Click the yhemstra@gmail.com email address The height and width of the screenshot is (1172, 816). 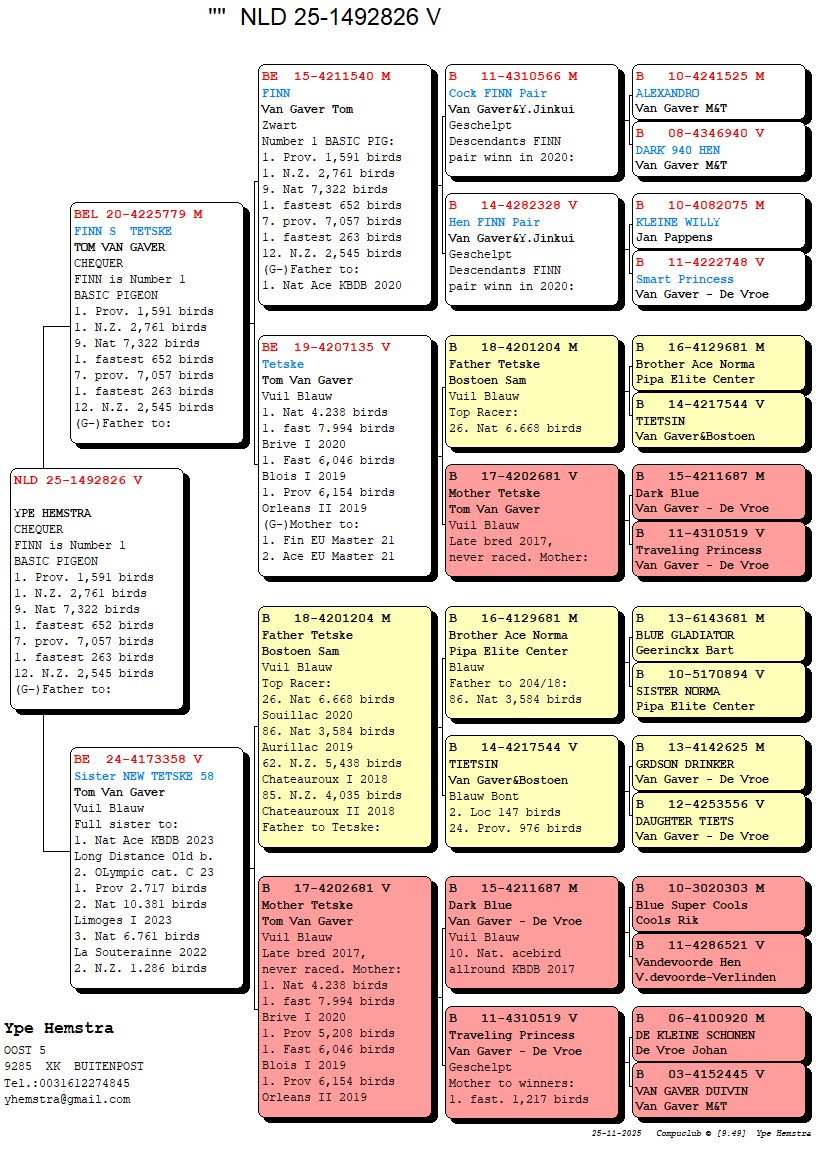[x=67, y=1099]
